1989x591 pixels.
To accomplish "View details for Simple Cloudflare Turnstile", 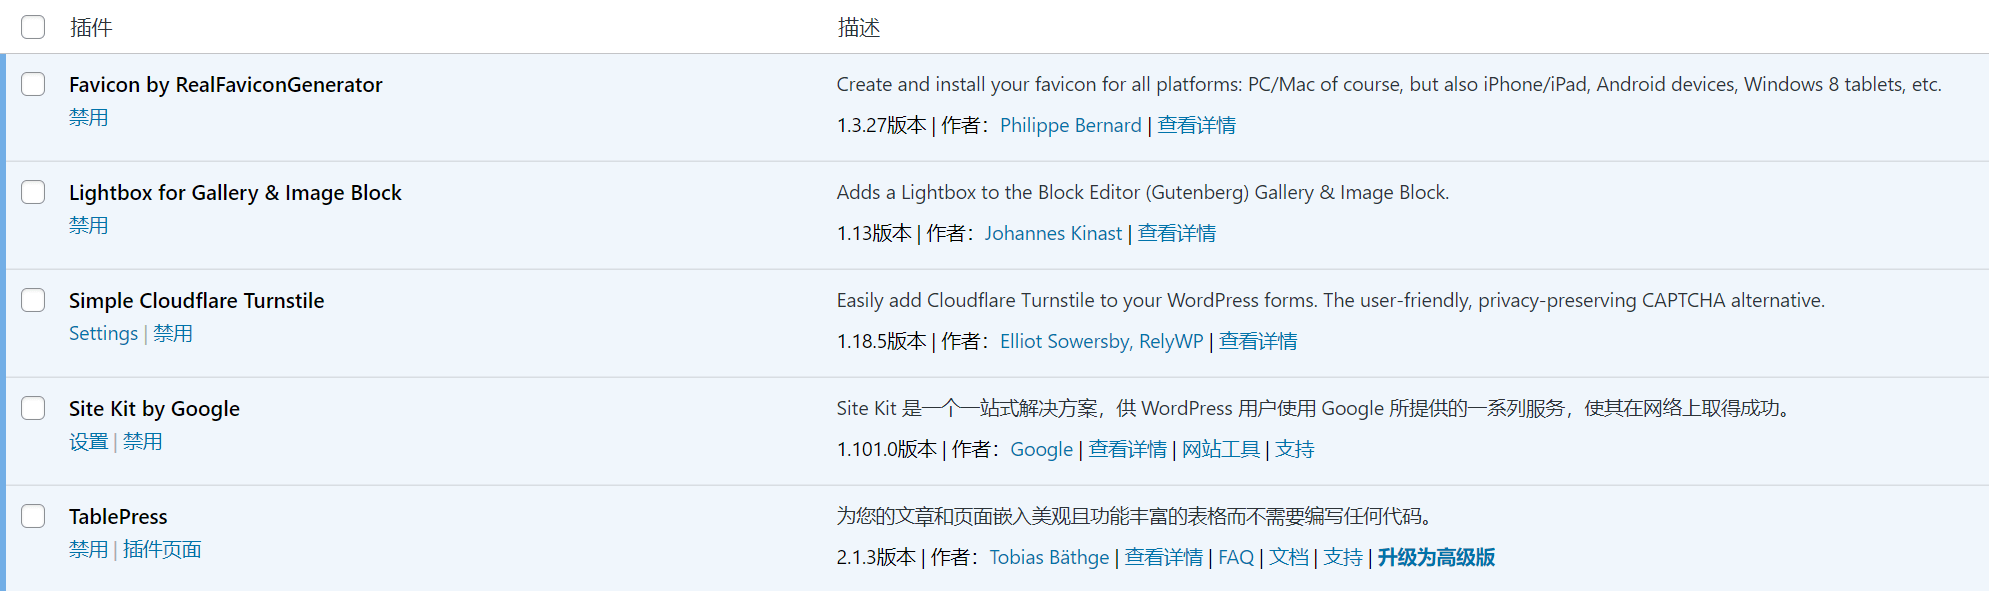I will pyautogui.click(x=1257, y=342).
